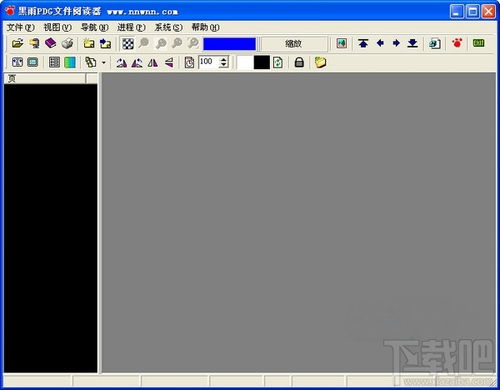Toggle the color gradient display button
This screenshot has height=390, width=500.
pyautogui.click(x=70, y=62)
